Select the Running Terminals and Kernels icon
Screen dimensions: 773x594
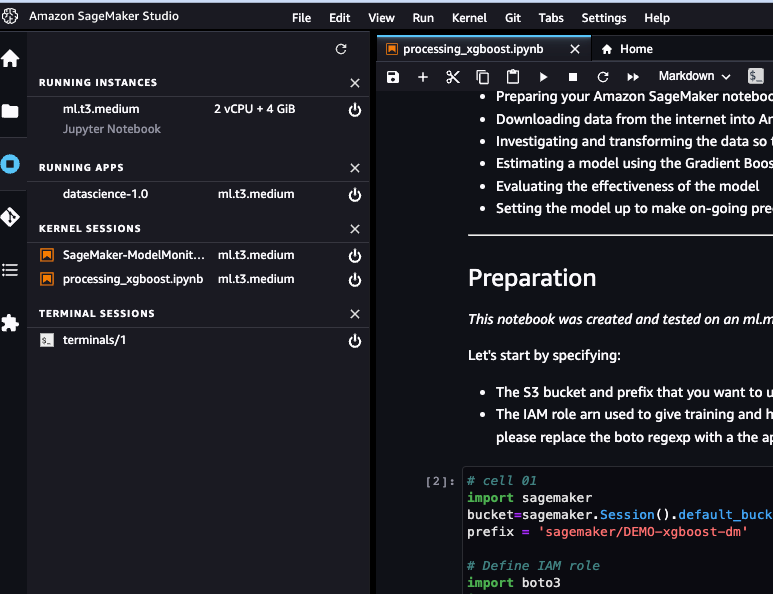(10, 164)
